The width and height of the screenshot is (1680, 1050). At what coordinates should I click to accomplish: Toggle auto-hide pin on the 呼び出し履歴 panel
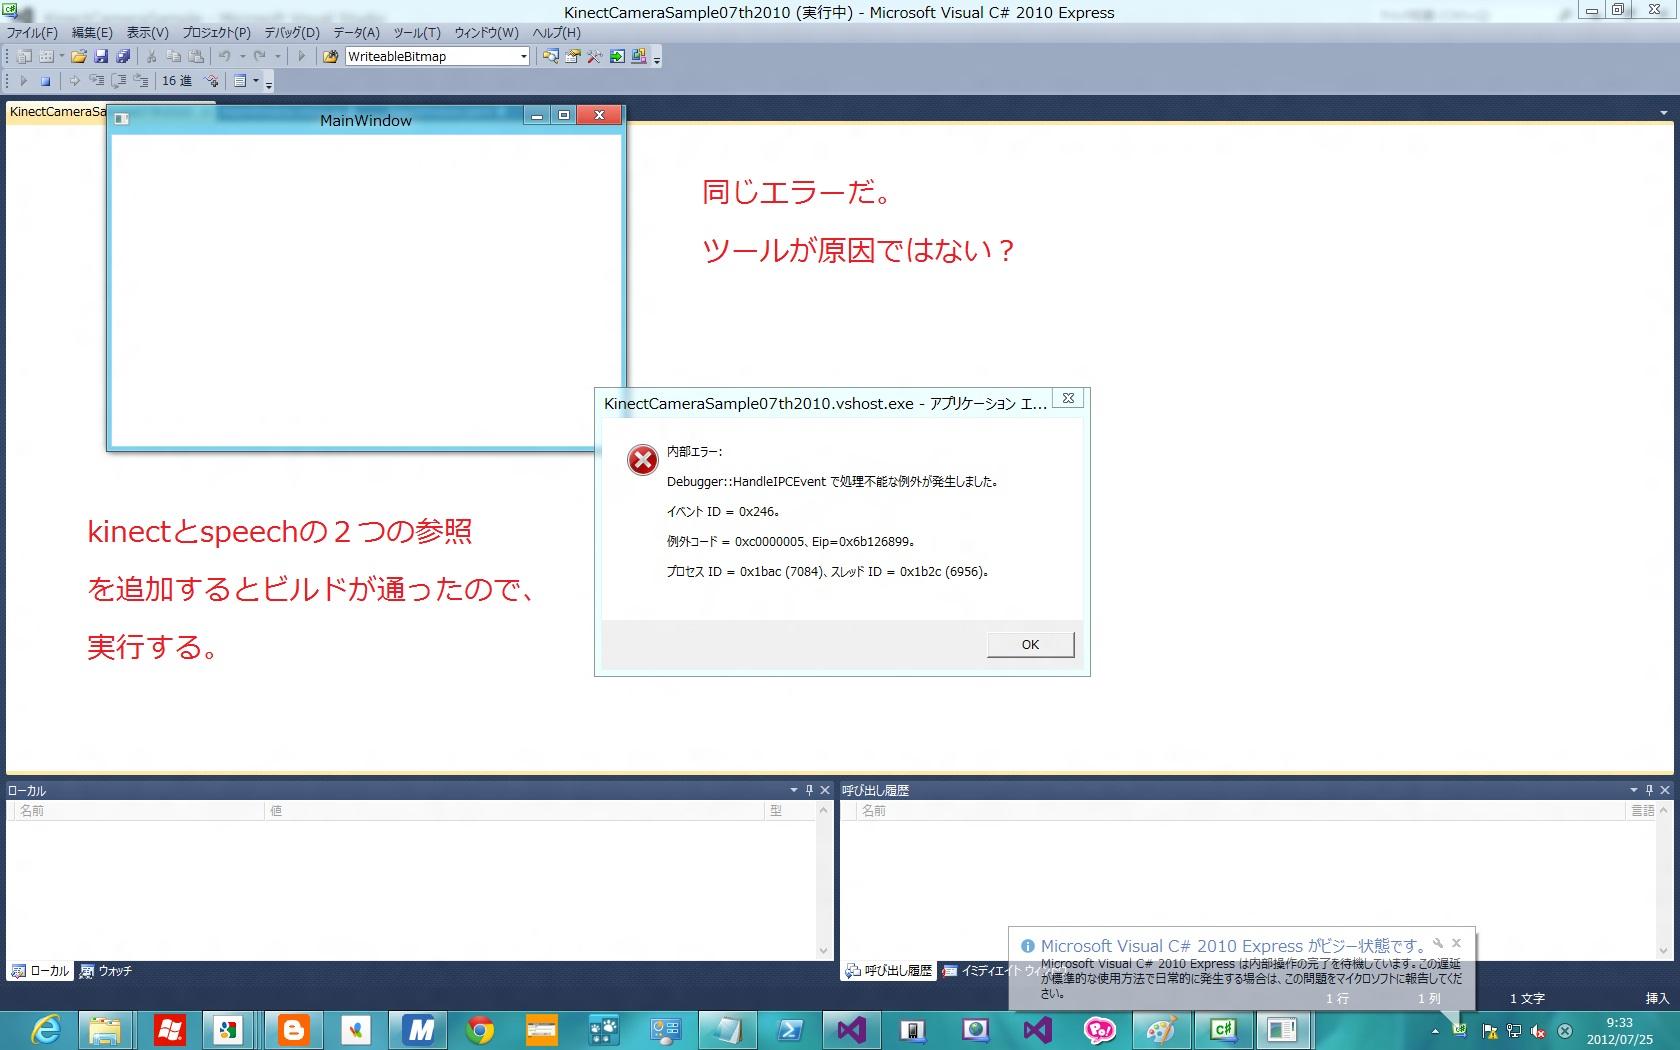tap(1649, 790)
